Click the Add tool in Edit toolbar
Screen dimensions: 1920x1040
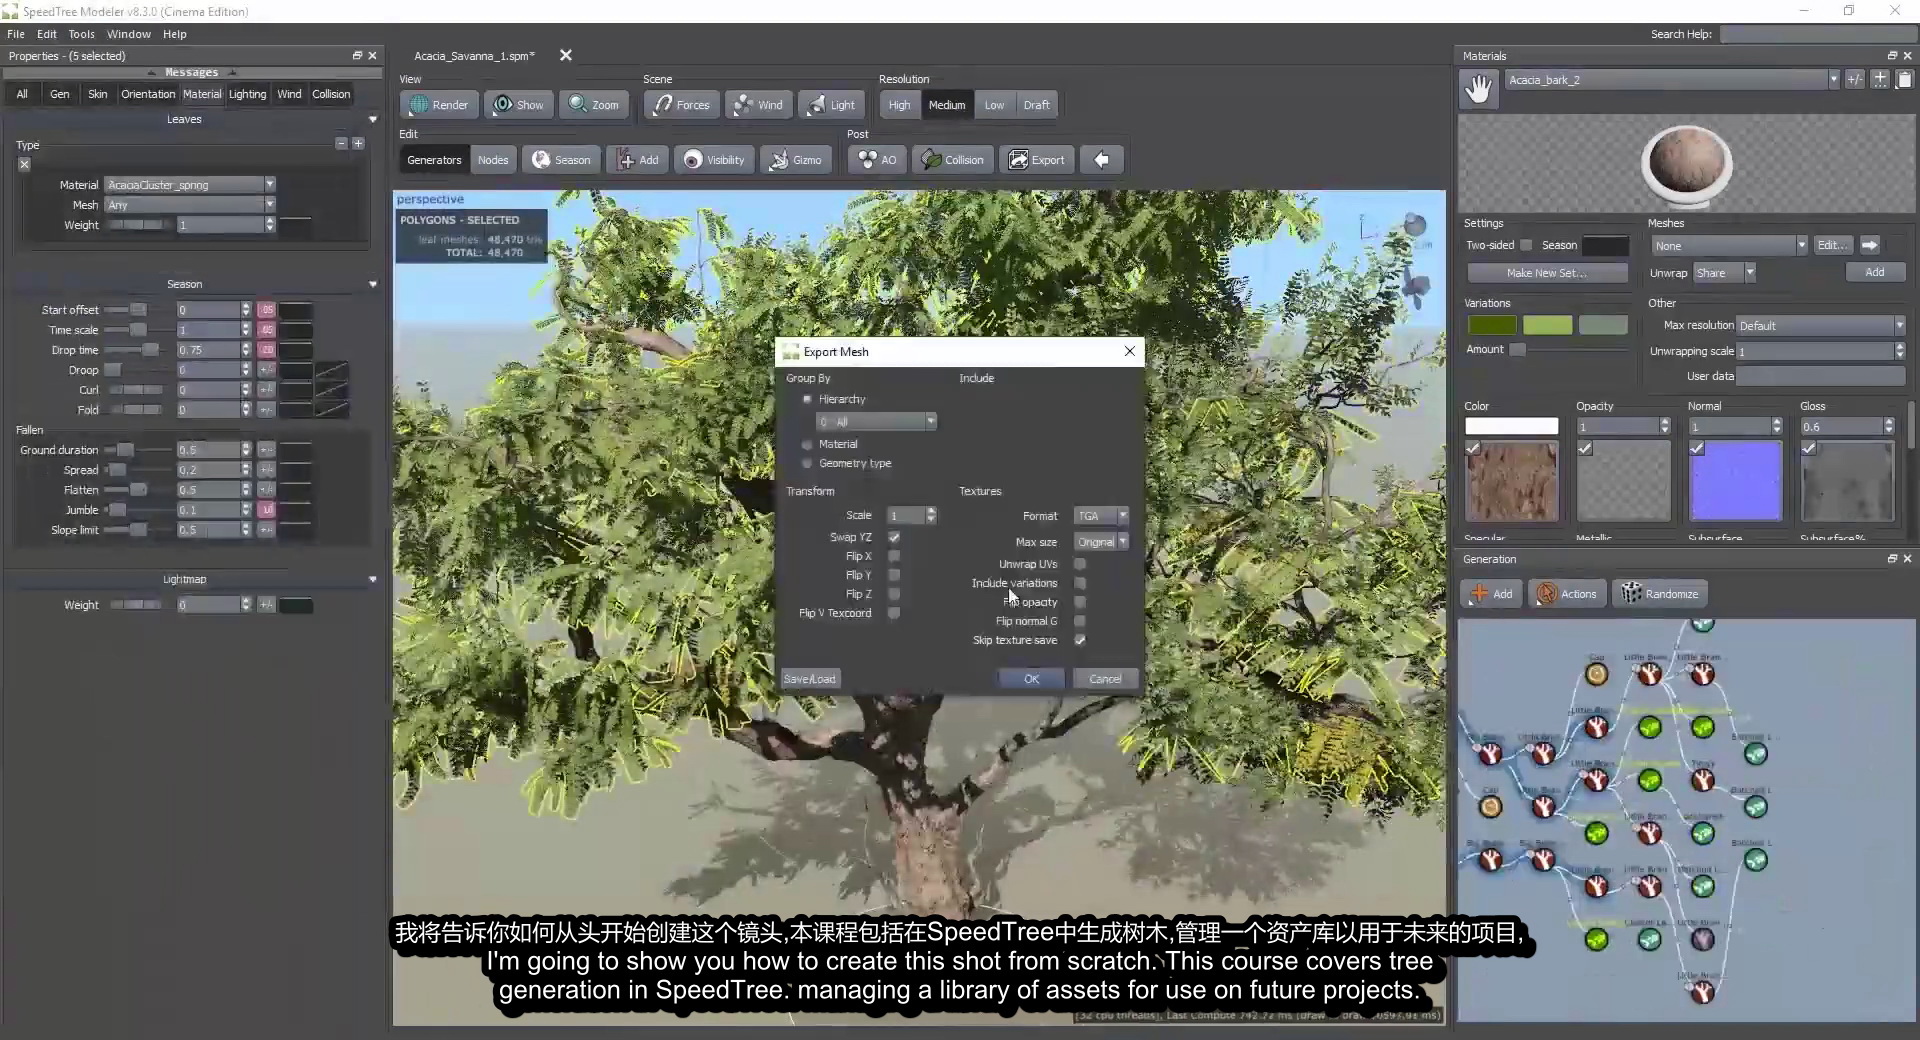[x=638, y=160]
